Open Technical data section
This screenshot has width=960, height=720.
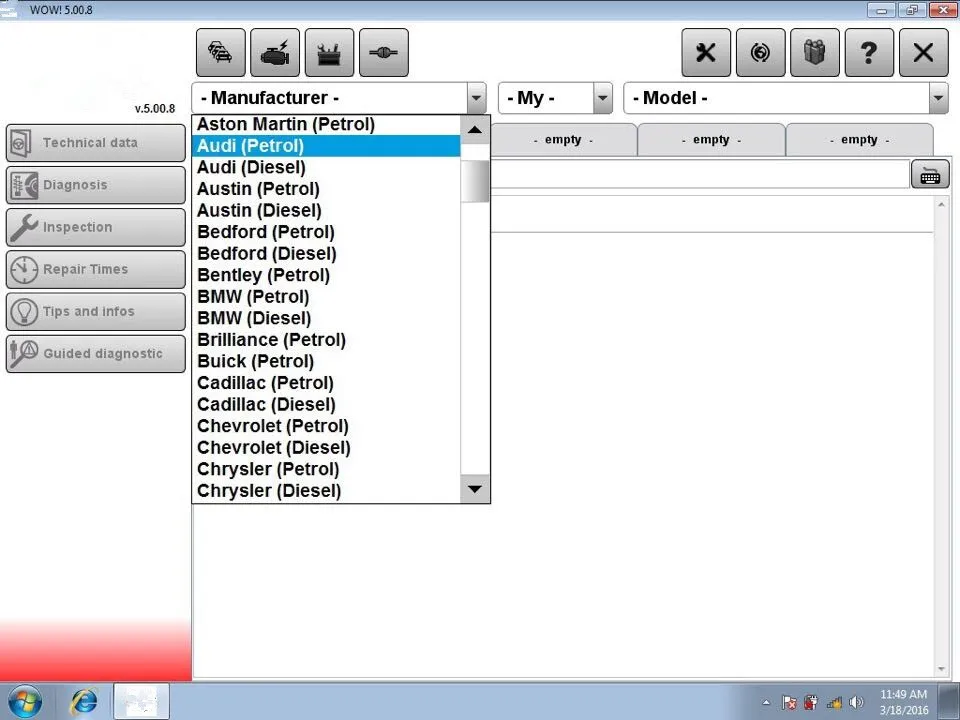(96, 143)
